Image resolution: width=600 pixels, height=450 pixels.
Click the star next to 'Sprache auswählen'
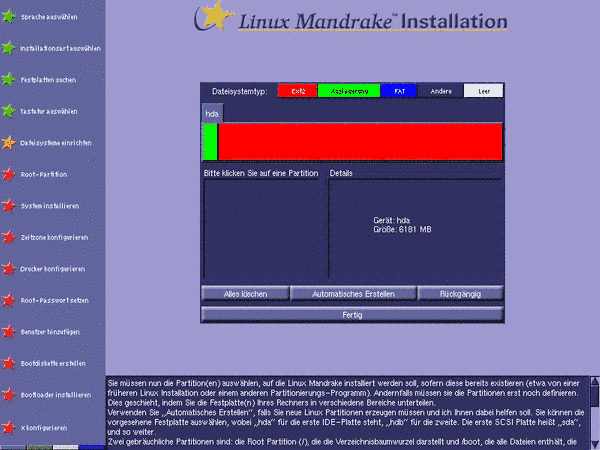point(9,17)
